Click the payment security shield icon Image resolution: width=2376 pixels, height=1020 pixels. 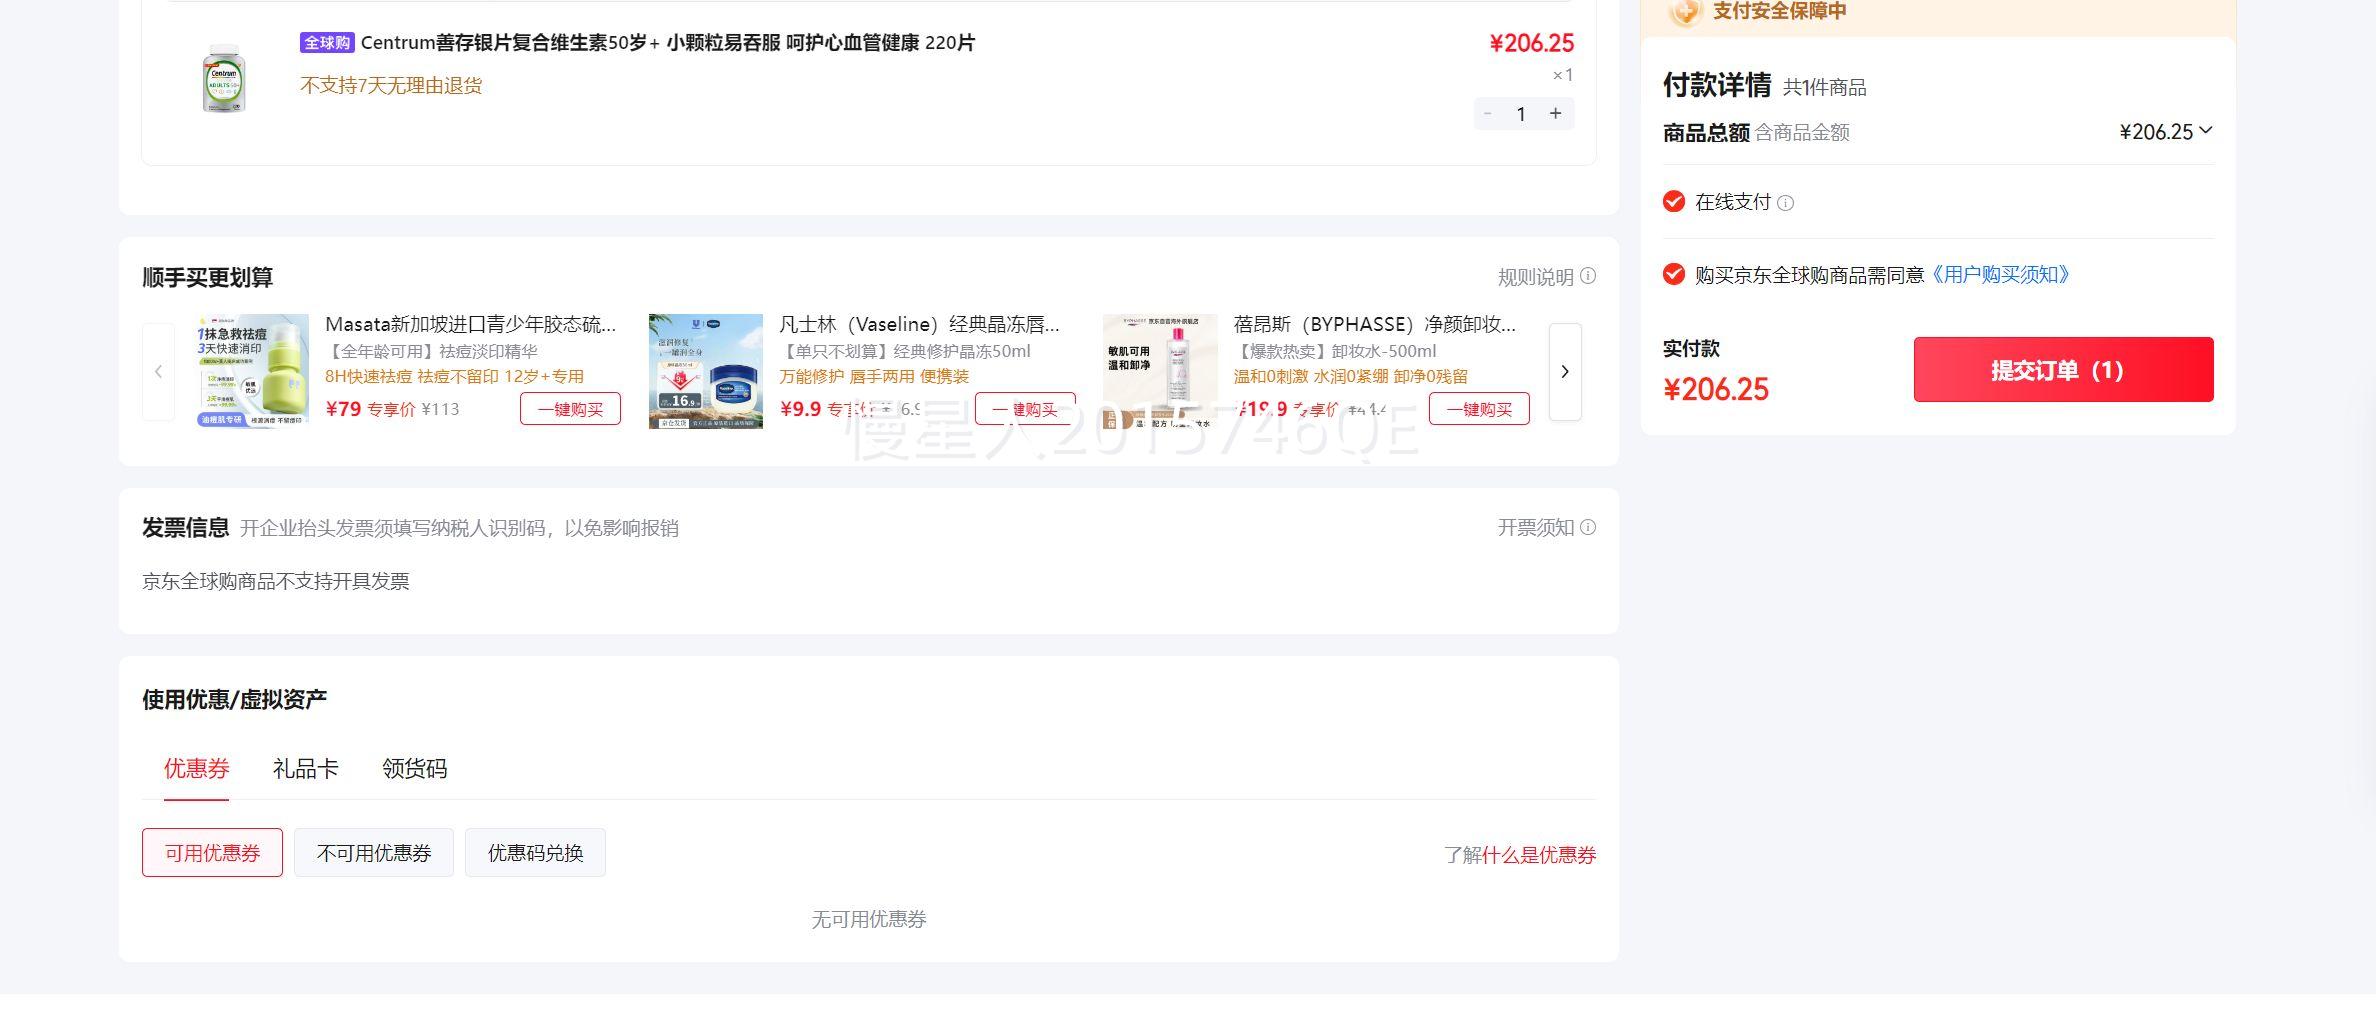pyautogui.click(x=1684, y=12)
